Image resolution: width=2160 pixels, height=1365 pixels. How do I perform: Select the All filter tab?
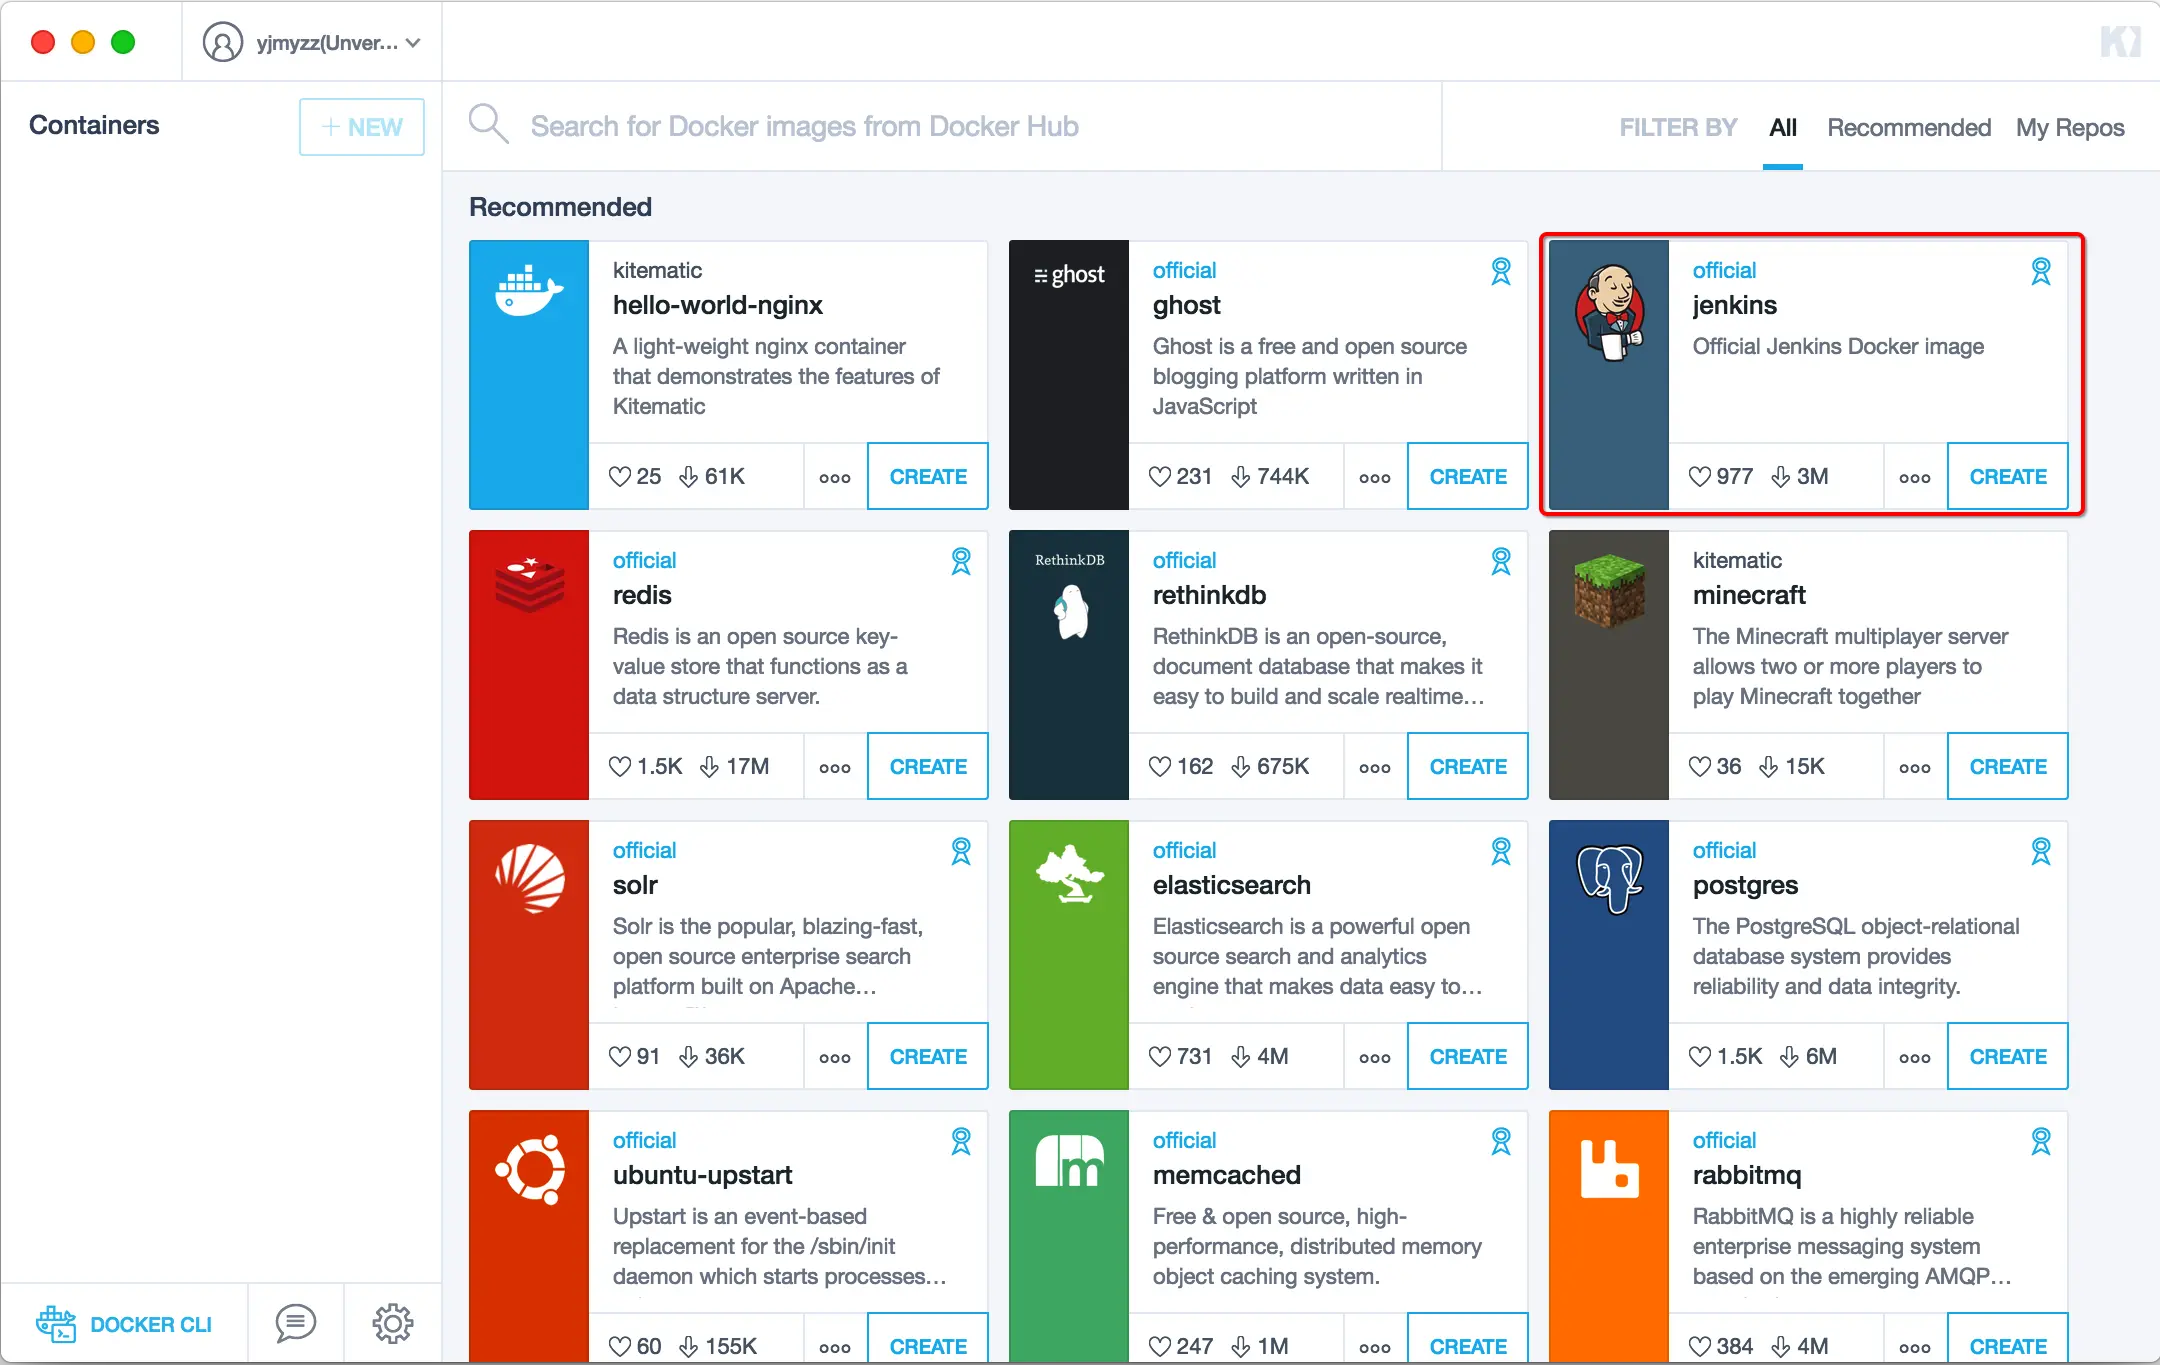pyautogui.click(x=1782, y=128)
